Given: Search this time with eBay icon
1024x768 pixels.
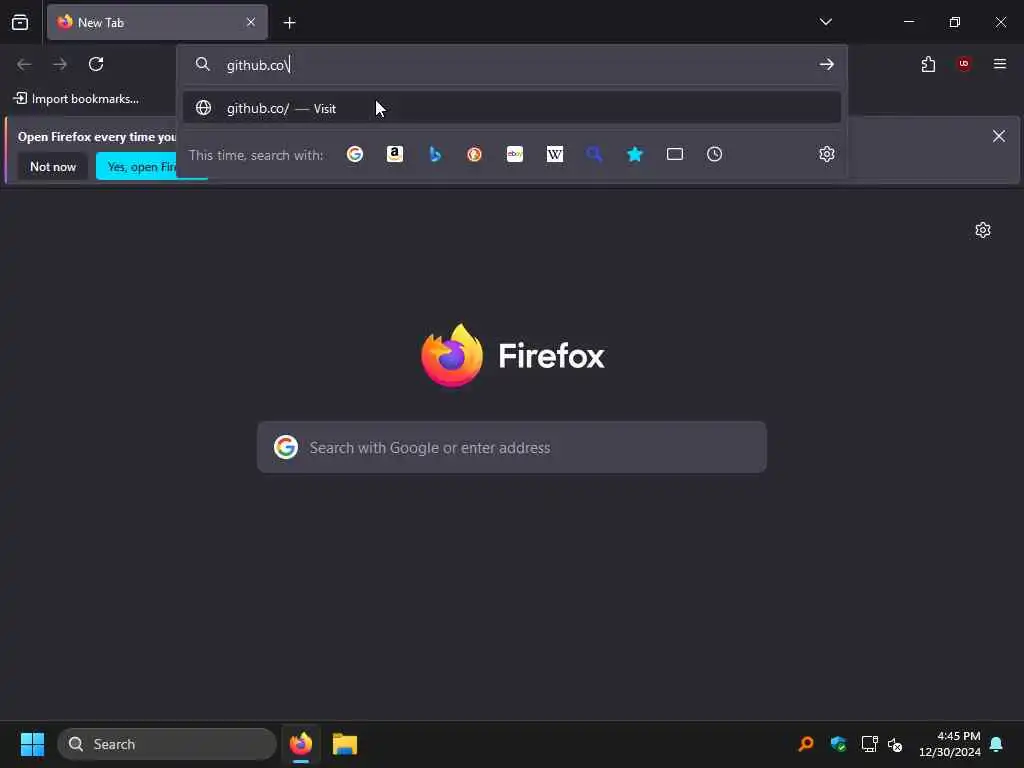Looking at the screenshot, I should click(x=515, y=154).
